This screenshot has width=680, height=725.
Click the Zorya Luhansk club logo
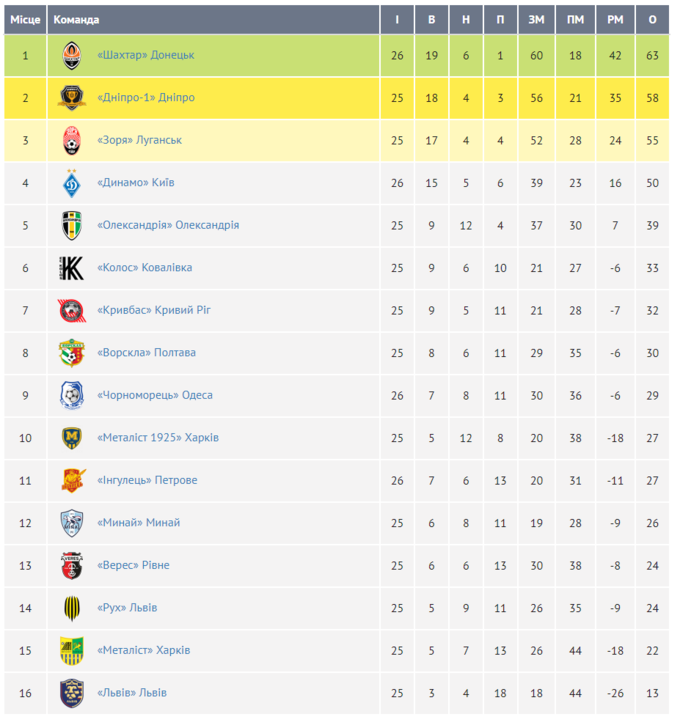point(72,141)
